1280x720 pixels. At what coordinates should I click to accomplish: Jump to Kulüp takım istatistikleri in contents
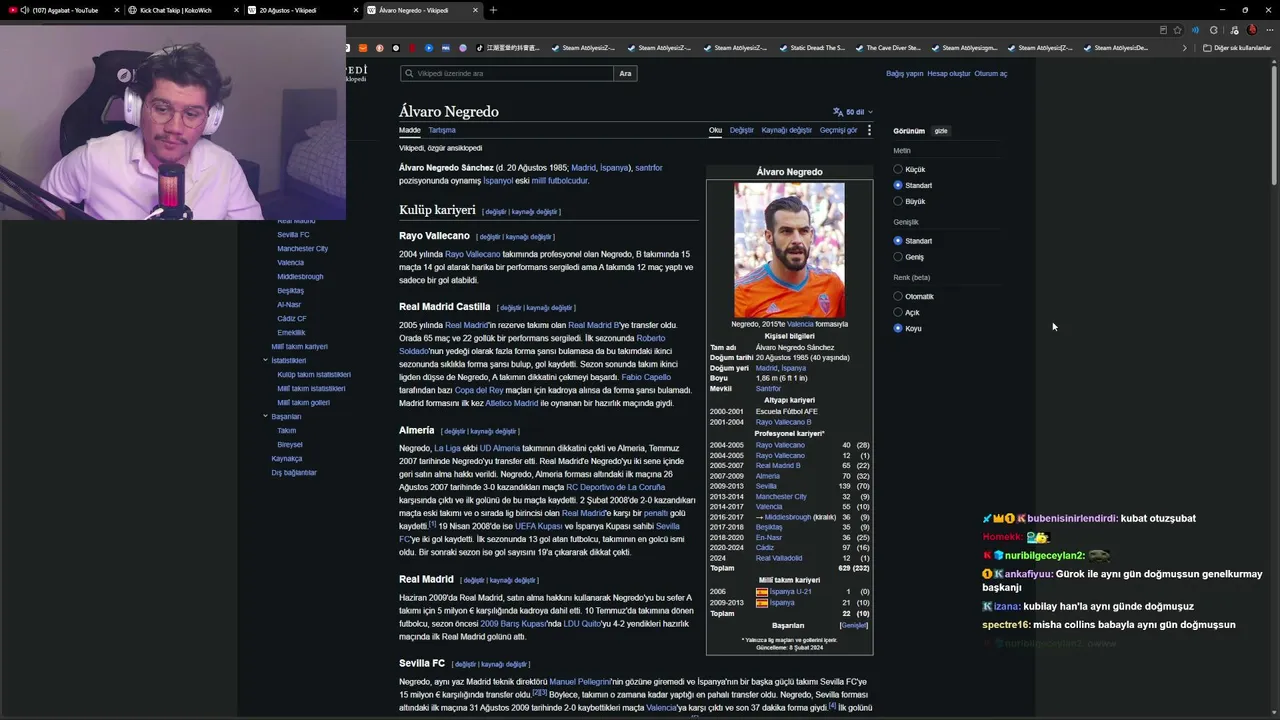coord(314,375)
